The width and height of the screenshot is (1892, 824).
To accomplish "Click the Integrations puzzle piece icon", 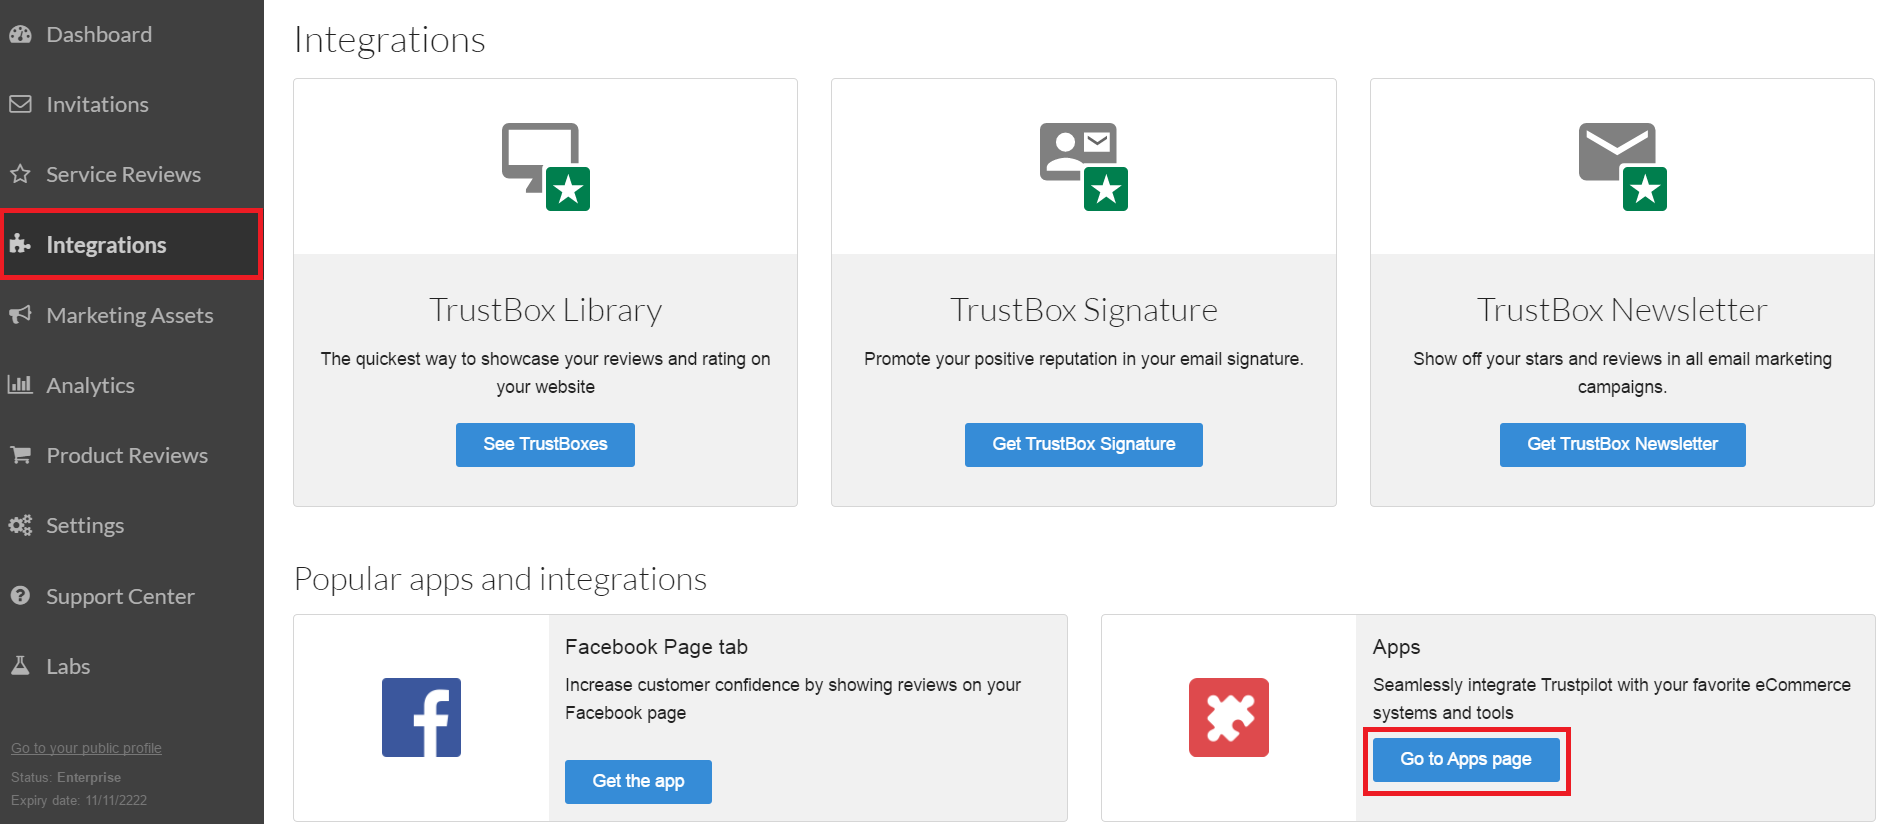I will click(20, 243).
